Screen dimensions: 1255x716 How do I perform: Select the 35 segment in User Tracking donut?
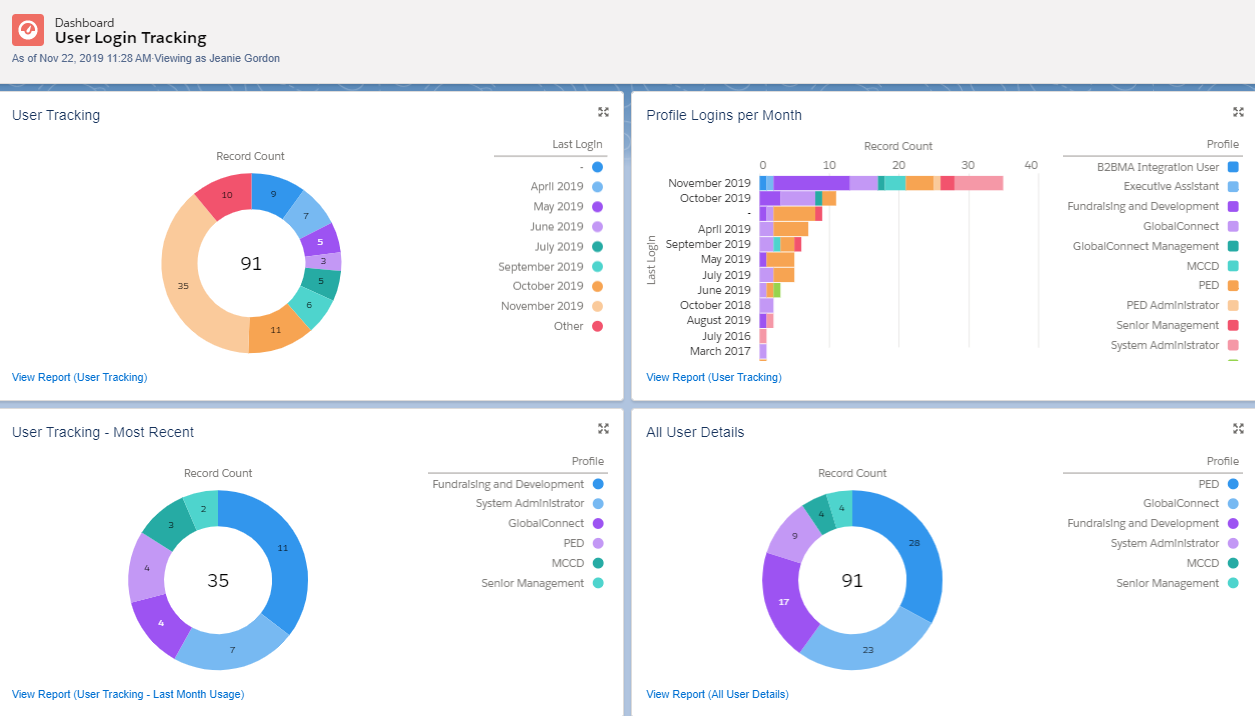(x=182, y=285)
